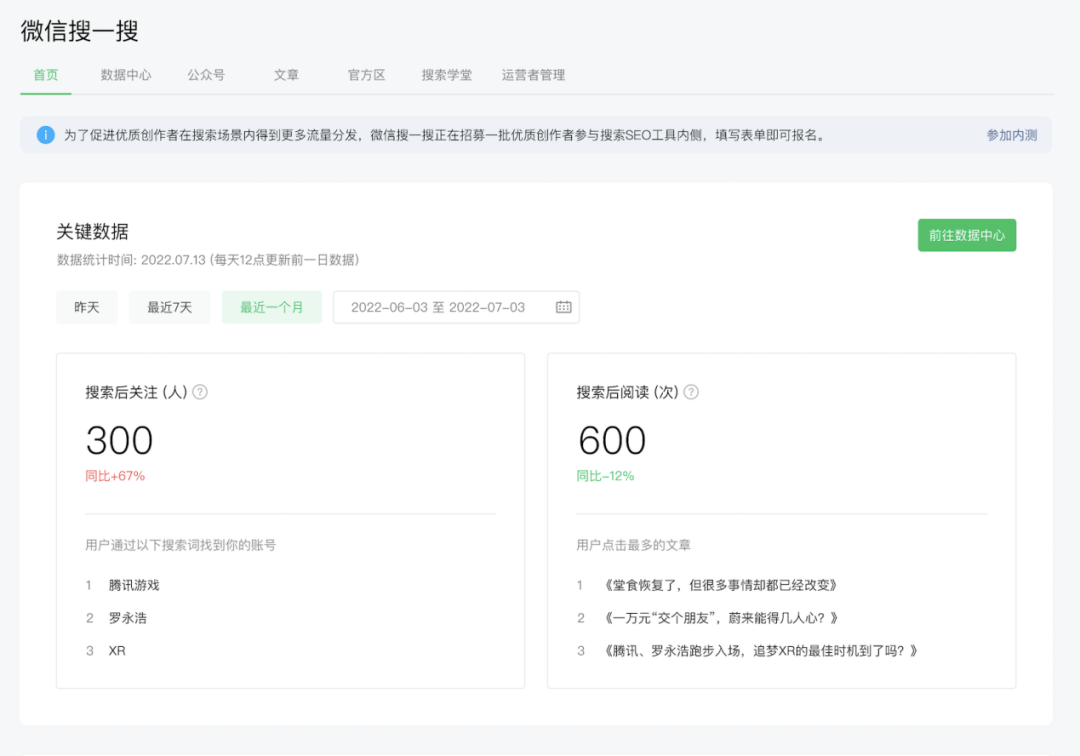Go to the 文章 tab

click(x=286, y=75)
